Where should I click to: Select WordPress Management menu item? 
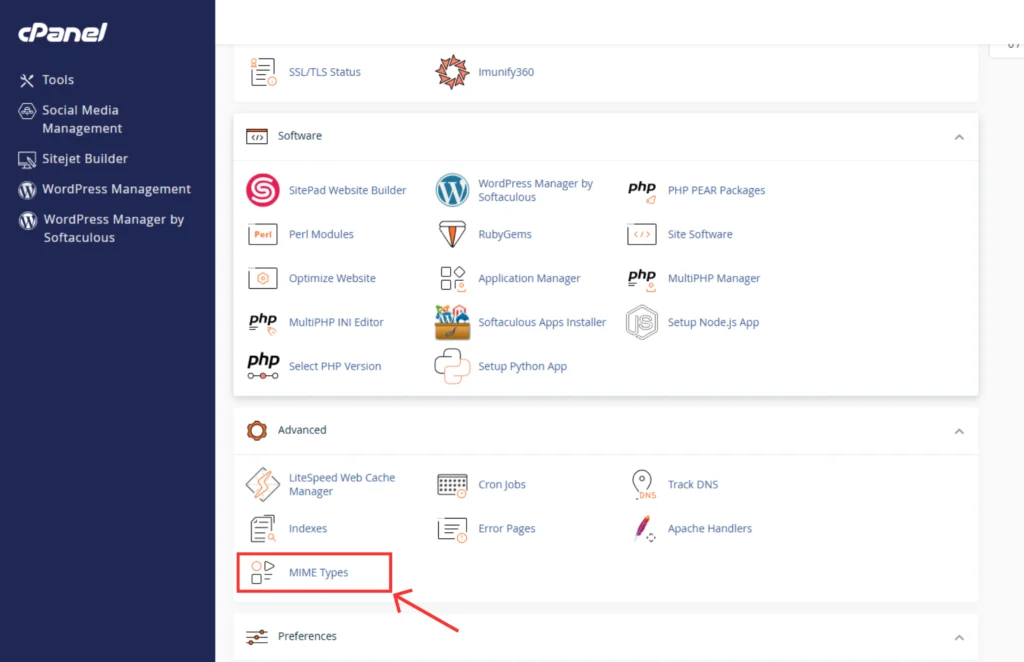tap(116, 189)
